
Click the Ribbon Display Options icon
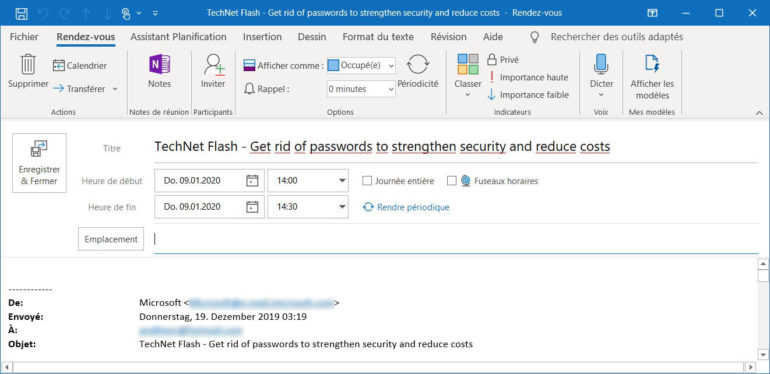[x=653, y=13]
